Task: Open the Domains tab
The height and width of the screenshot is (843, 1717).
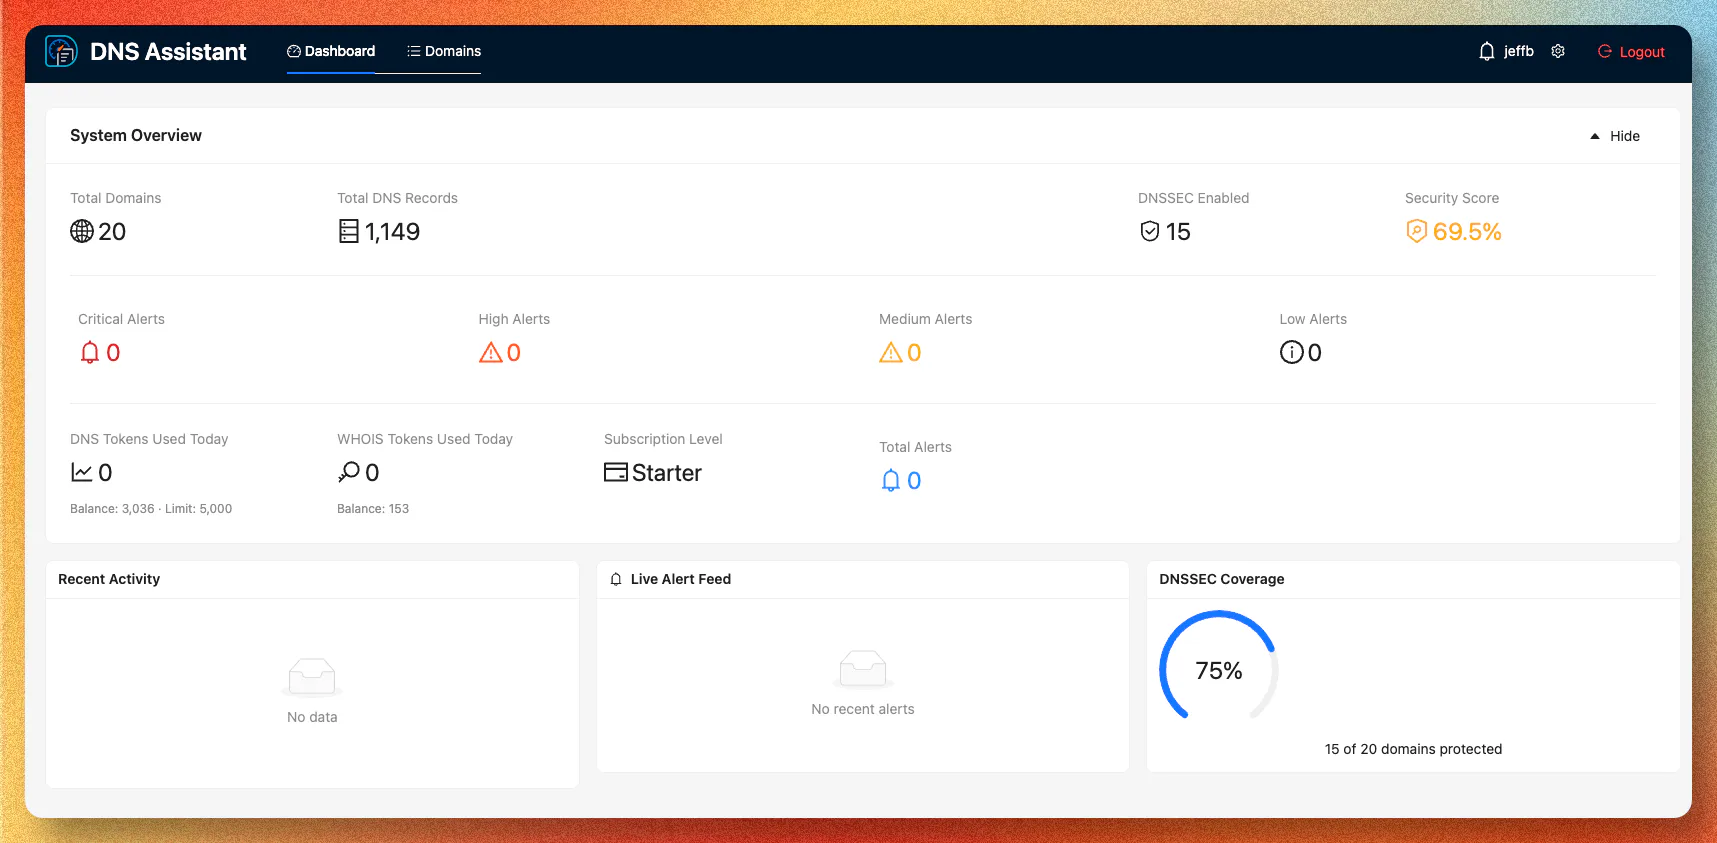Action: coord(444,51)
